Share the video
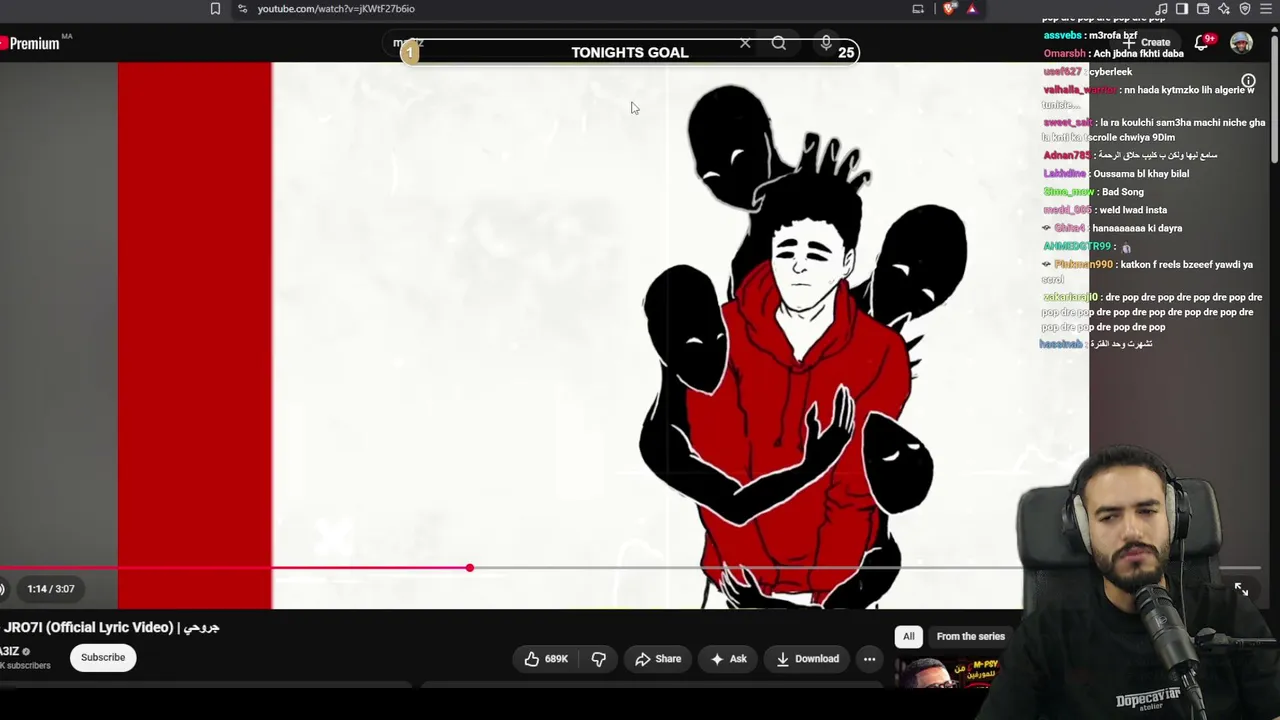This screenshot has width=1280, height=720. pyautogui.click(x=658, y=659)
